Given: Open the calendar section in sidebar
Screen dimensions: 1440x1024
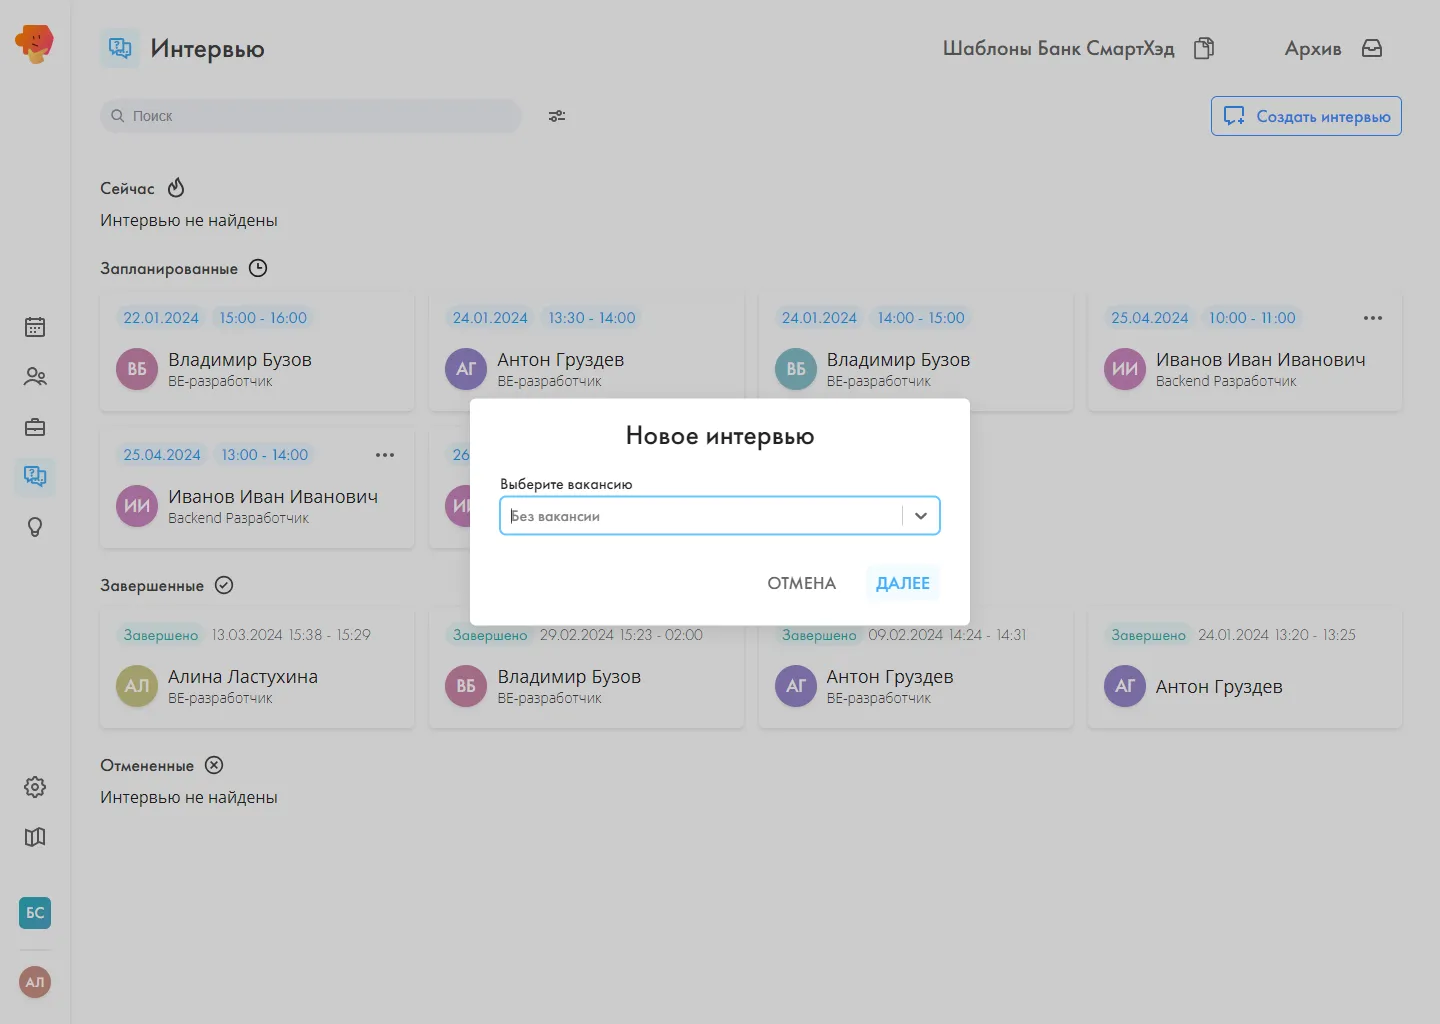Looking at the screenshot, I should (35, 327).
